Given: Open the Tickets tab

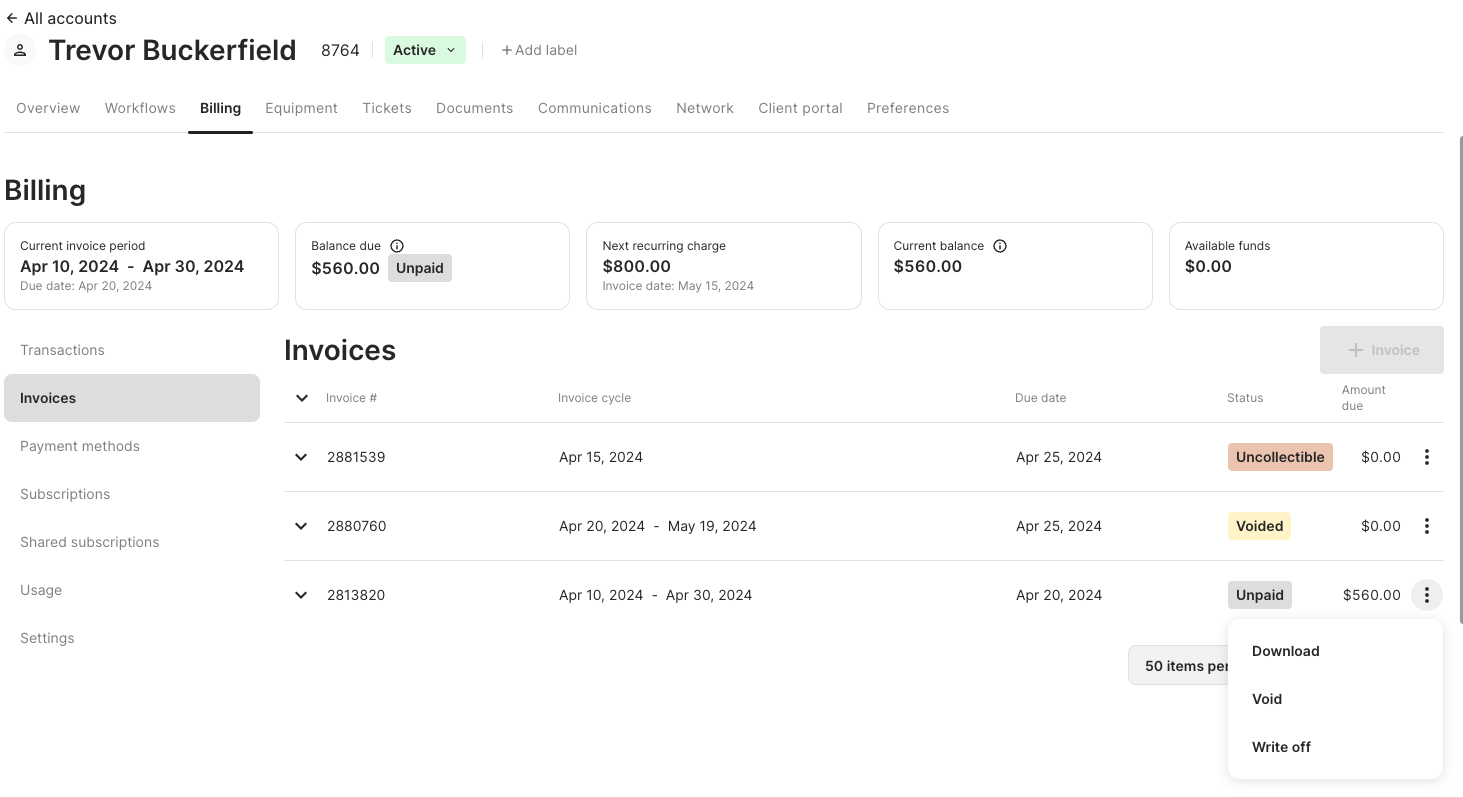Looking at the screenshot, I should (x=387, y=108).
